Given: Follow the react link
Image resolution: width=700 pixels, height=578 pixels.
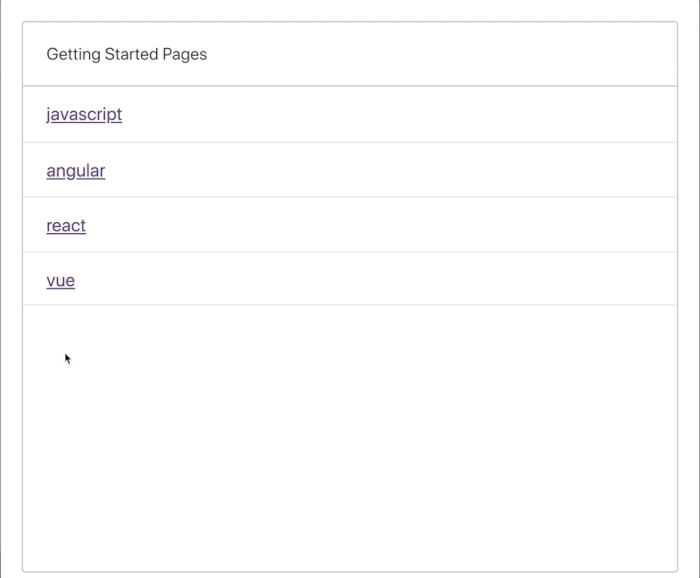Looking at the screenshot, I should click(66, 225).
